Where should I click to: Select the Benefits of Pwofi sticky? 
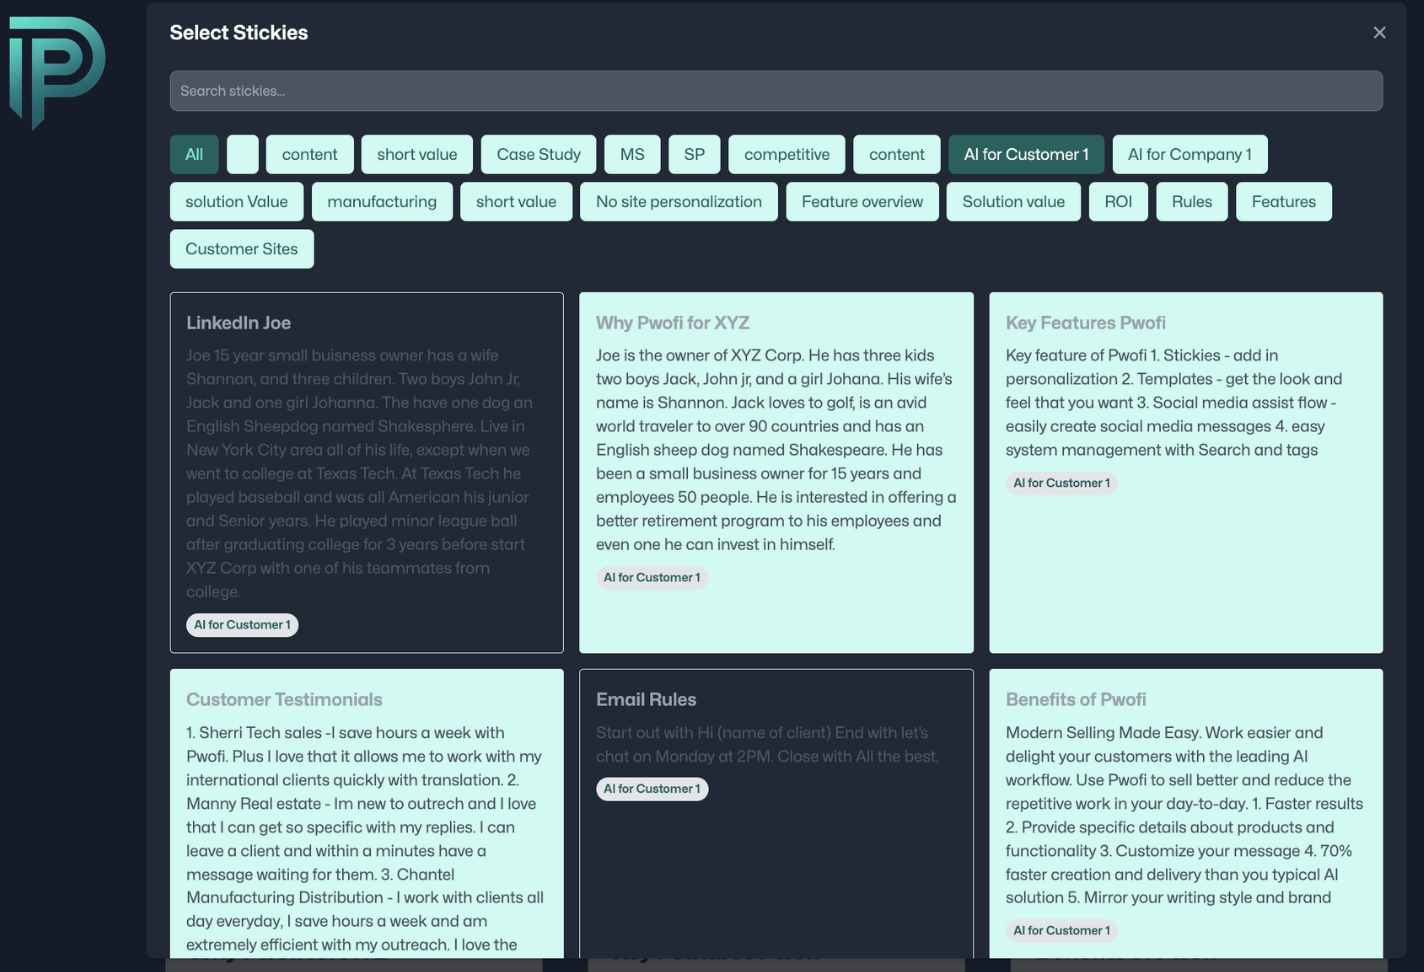point(1185,810)
